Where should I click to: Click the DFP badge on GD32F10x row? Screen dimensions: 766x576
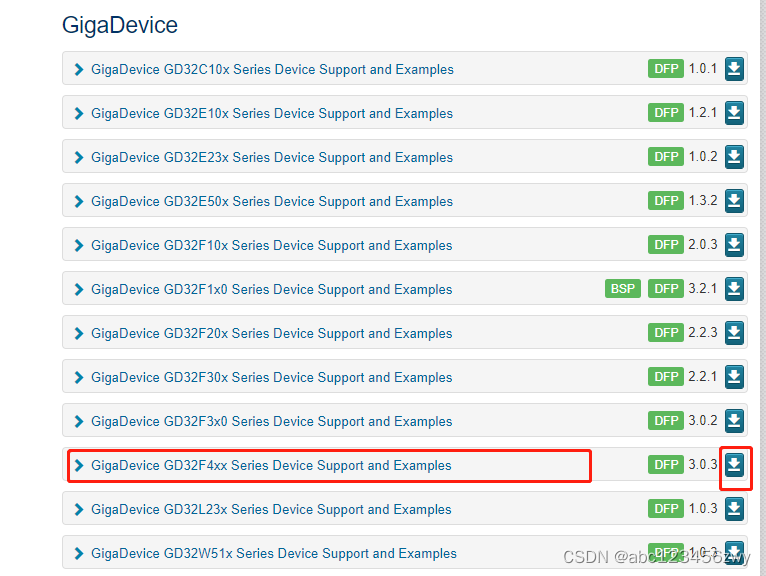[x=666, y=245]
